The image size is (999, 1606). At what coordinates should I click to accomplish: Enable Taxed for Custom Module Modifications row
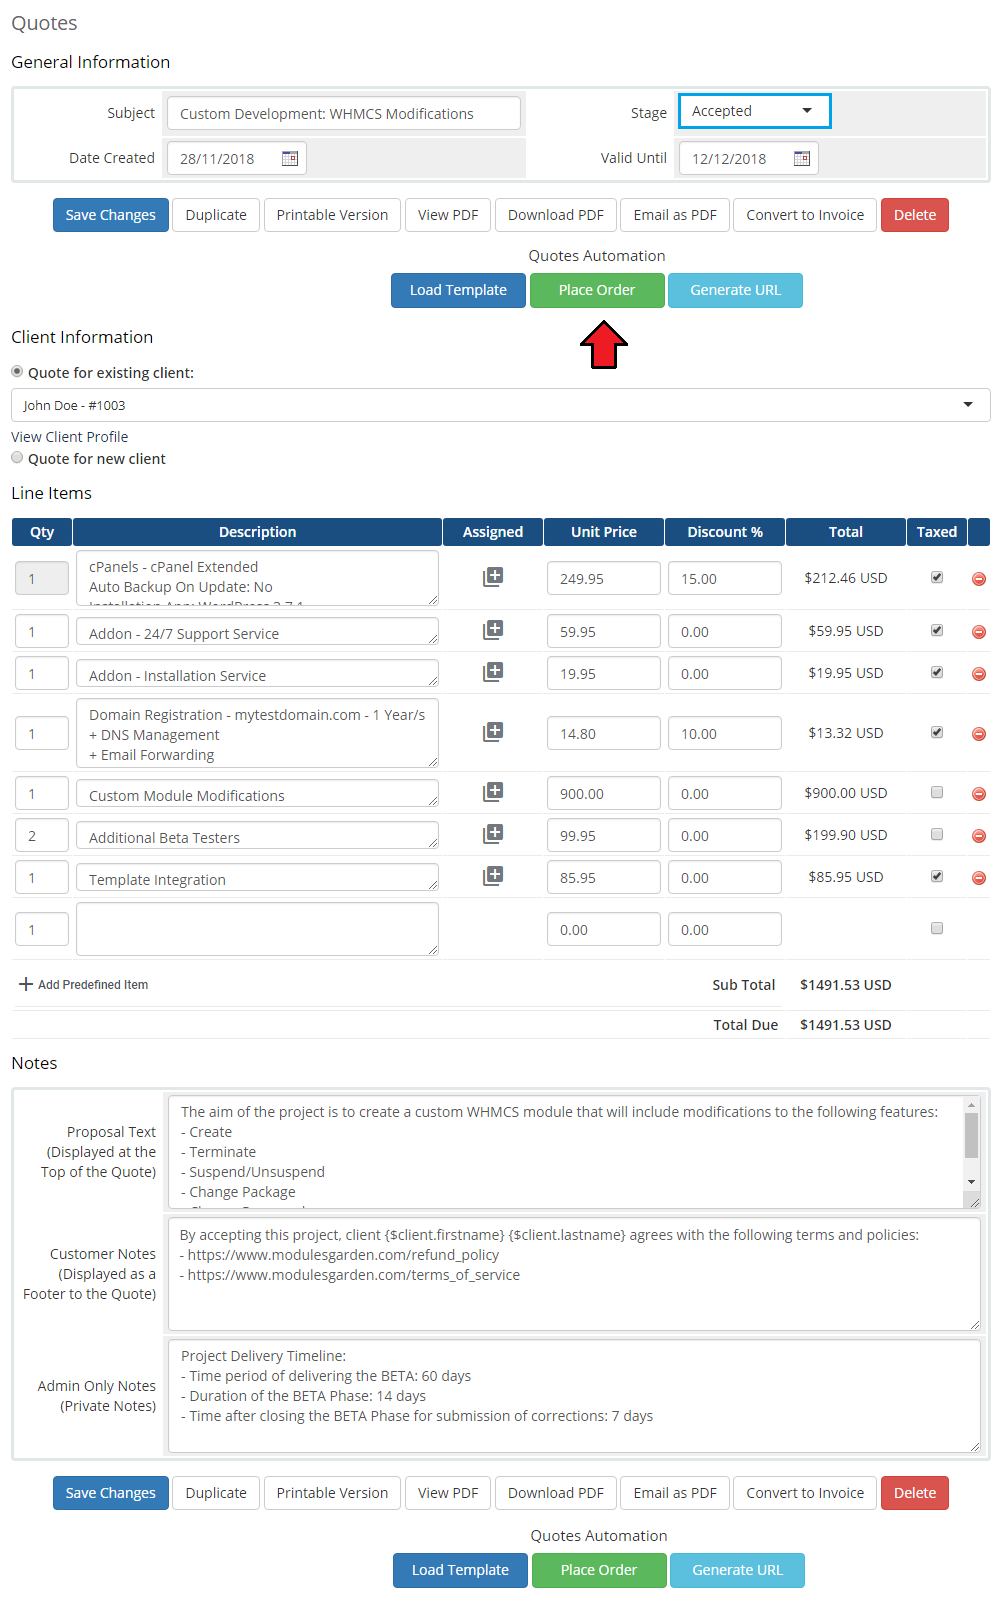point(937,792)
